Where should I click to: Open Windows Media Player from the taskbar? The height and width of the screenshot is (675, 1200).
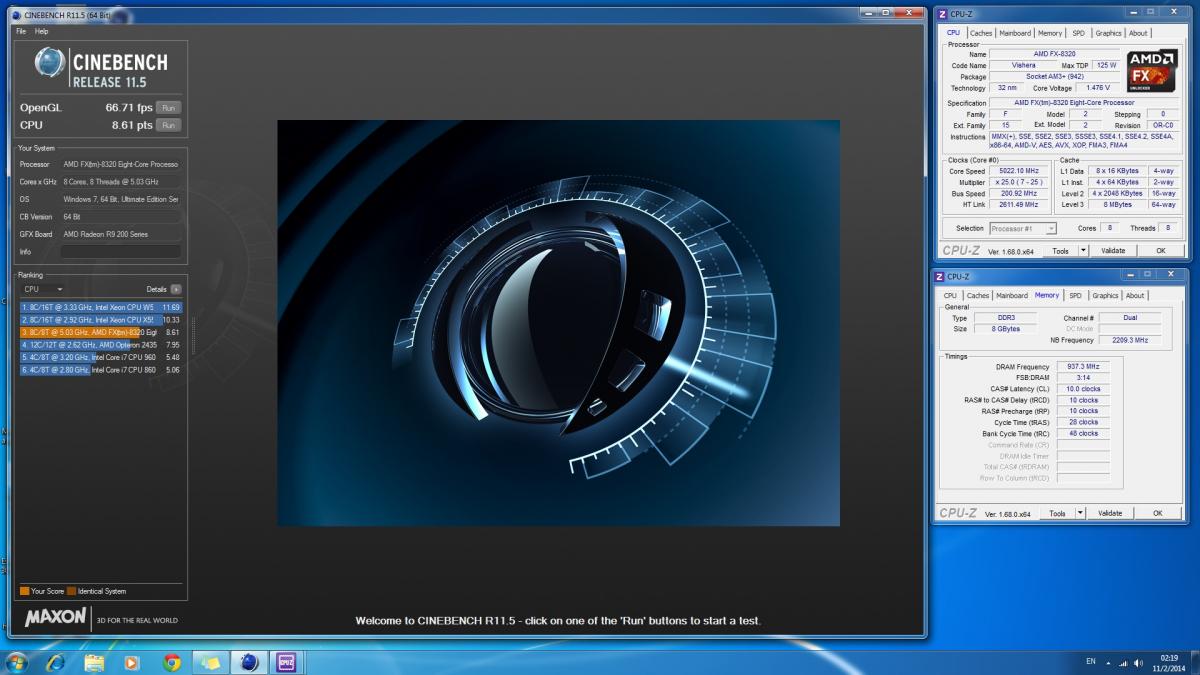pos(132,662)
